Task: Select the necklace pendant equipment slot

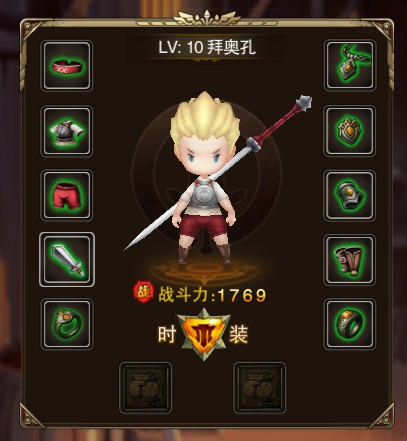Action: click(350, 65)
